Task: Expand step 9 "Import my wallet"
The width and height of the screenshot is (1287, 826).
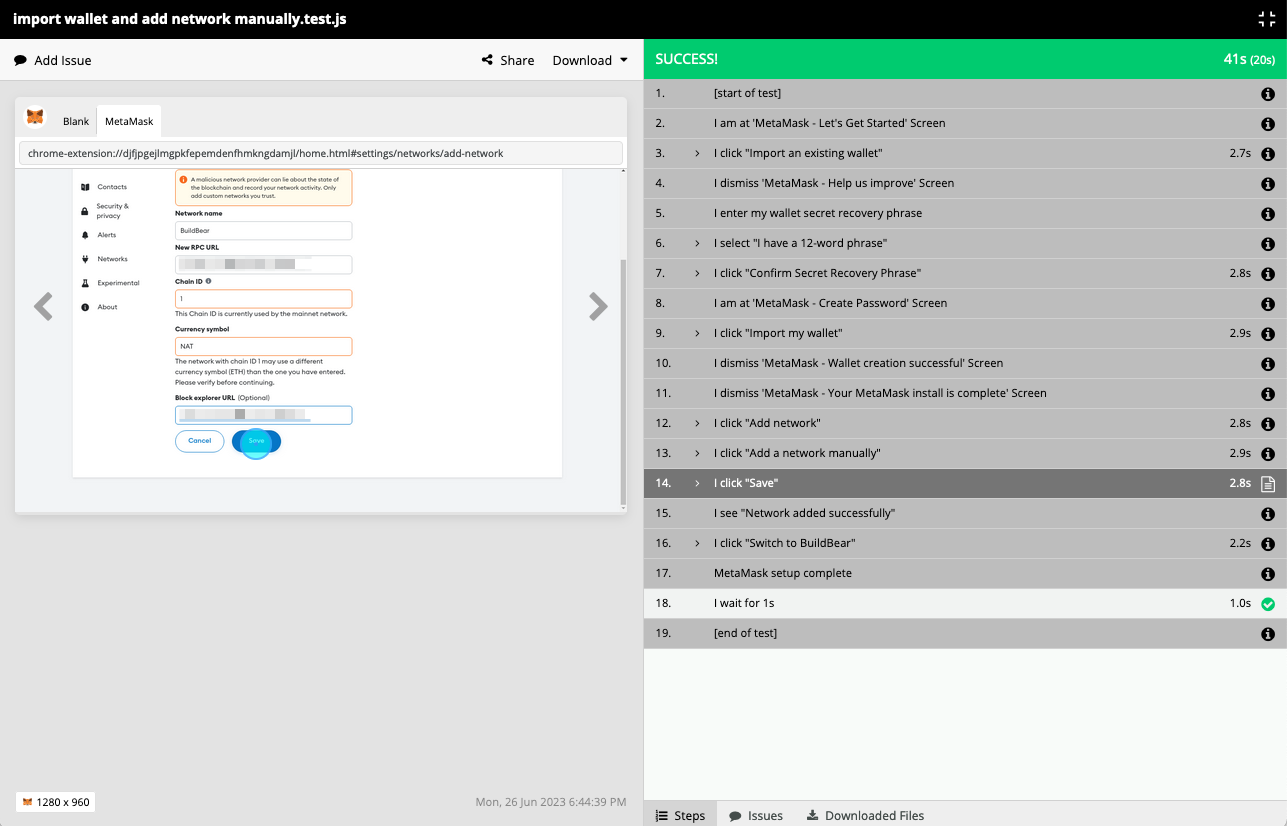Action: (697, 334)
